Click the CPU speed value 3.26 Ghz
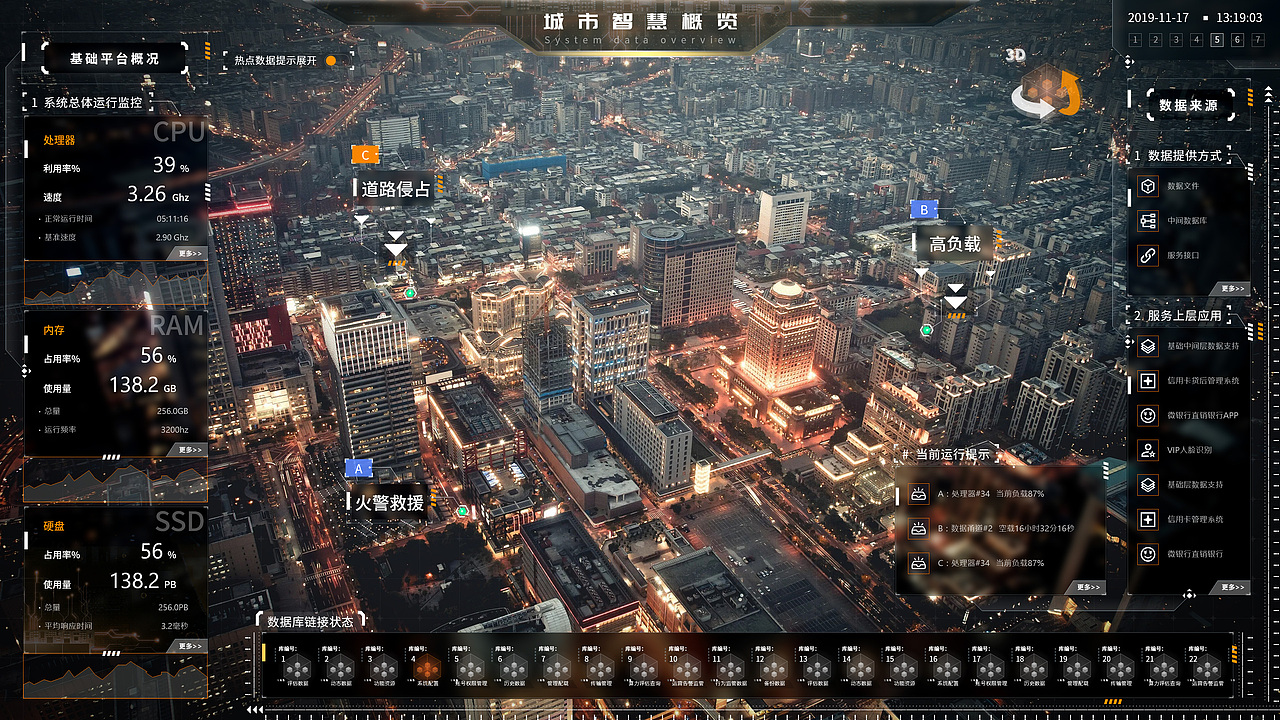Viewport: 1280px width, 720px height. tap(157, 194)
